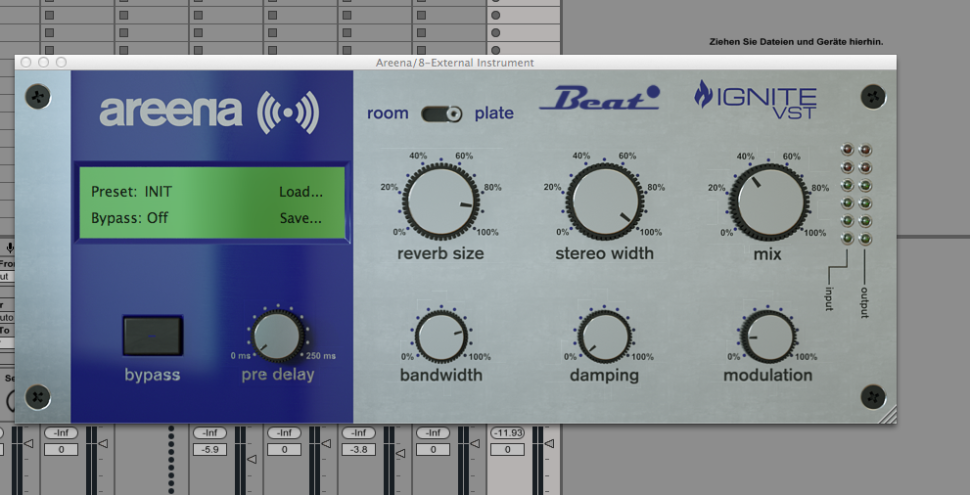Image resolution: width=970 pixels, height=495 pixels.
Task: Click the 'input' meter label
Action: click(x=829, y=298)
